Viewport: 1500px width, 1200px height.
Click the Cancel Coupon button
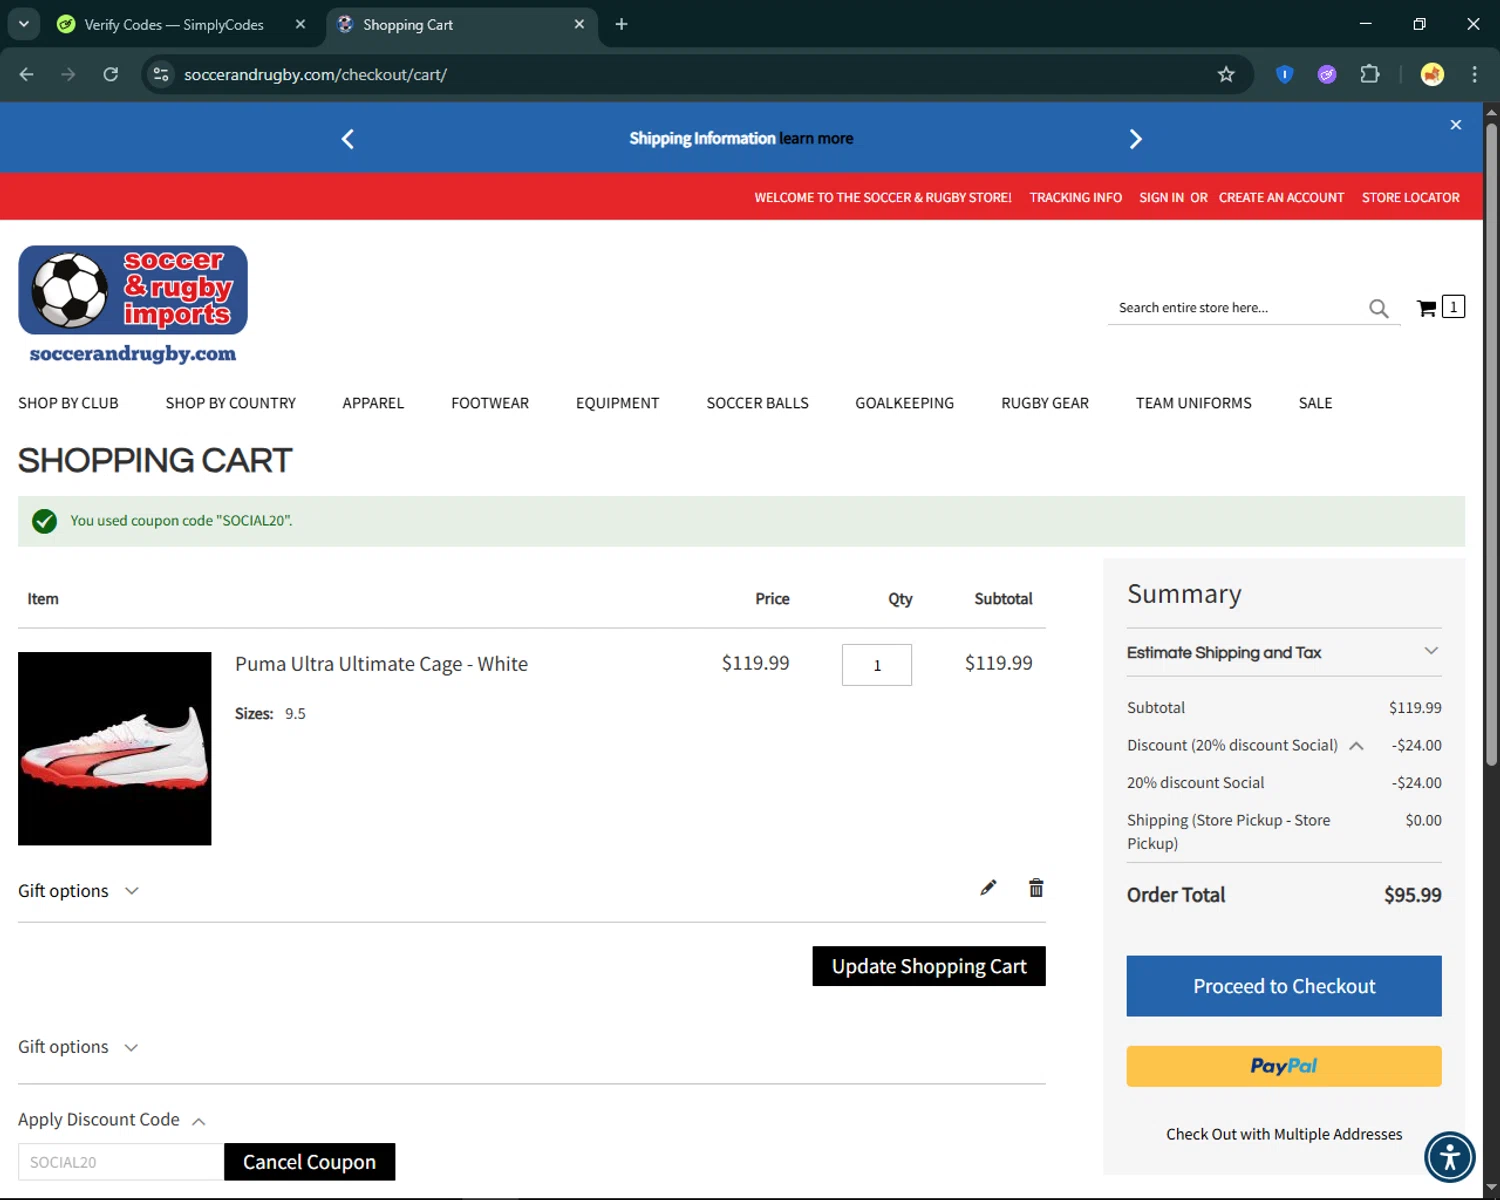coord(310,1162)
